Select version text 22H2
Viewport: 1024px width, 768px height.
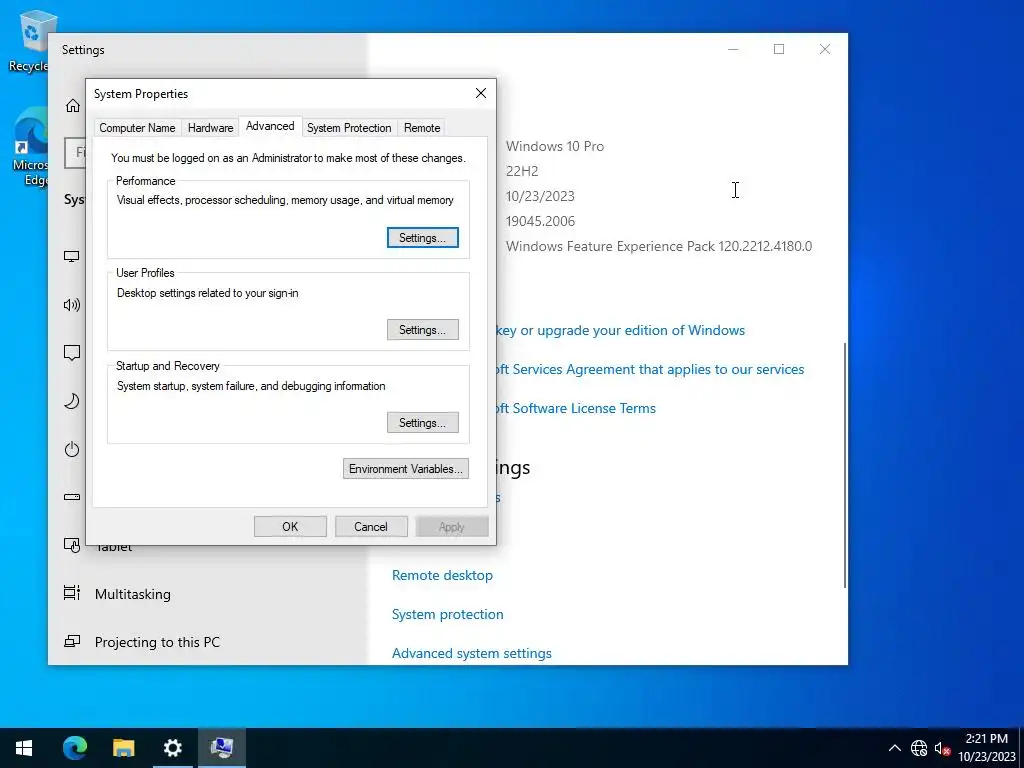(522, 171)
